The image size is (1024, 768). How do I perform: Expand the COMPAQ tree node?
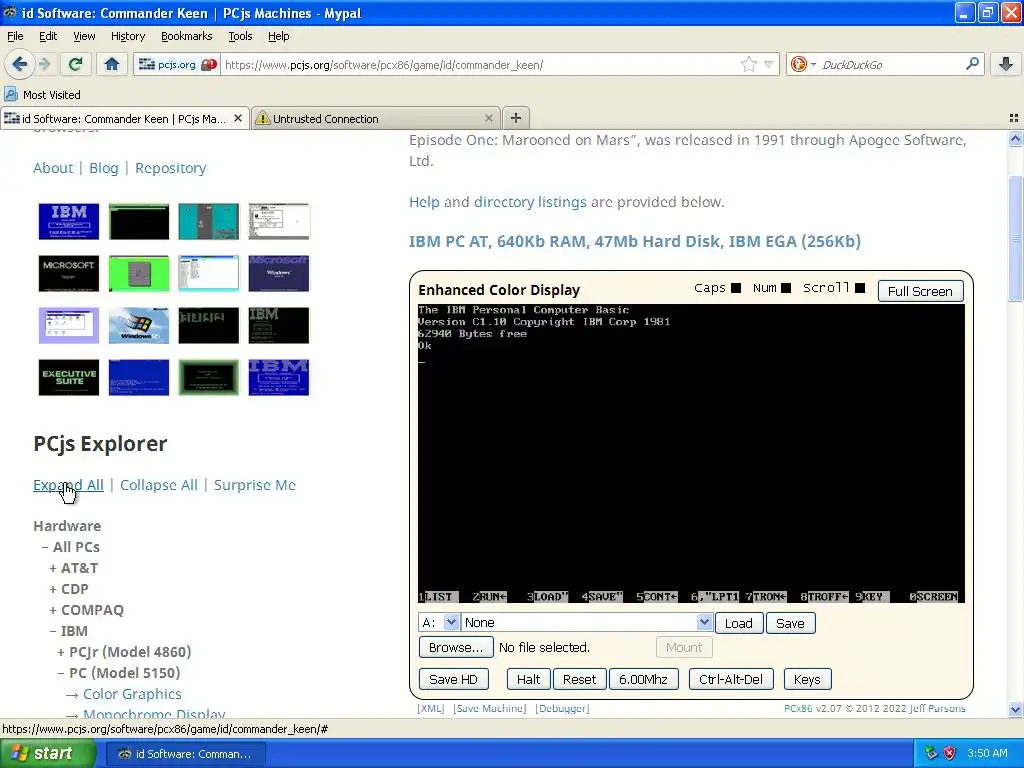pyautogui.click(x=53, y=610)
